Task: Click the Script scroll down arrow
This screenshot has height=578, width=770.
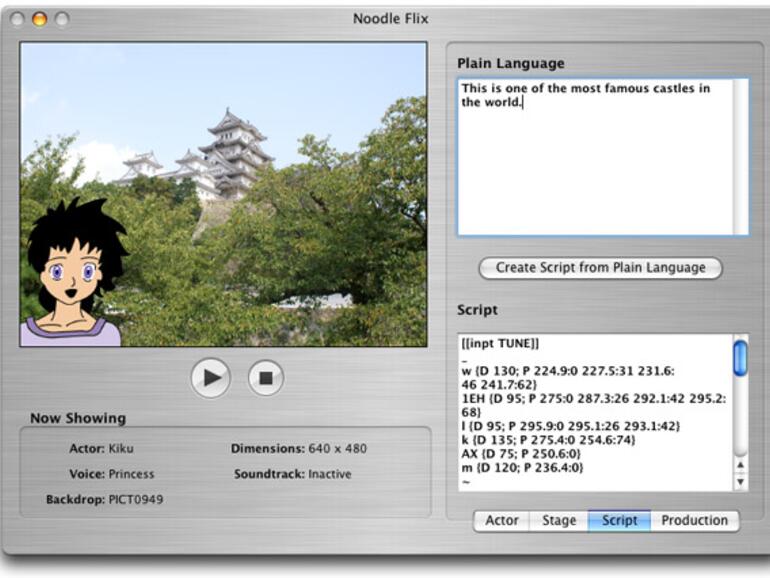Action: [740, 482]
